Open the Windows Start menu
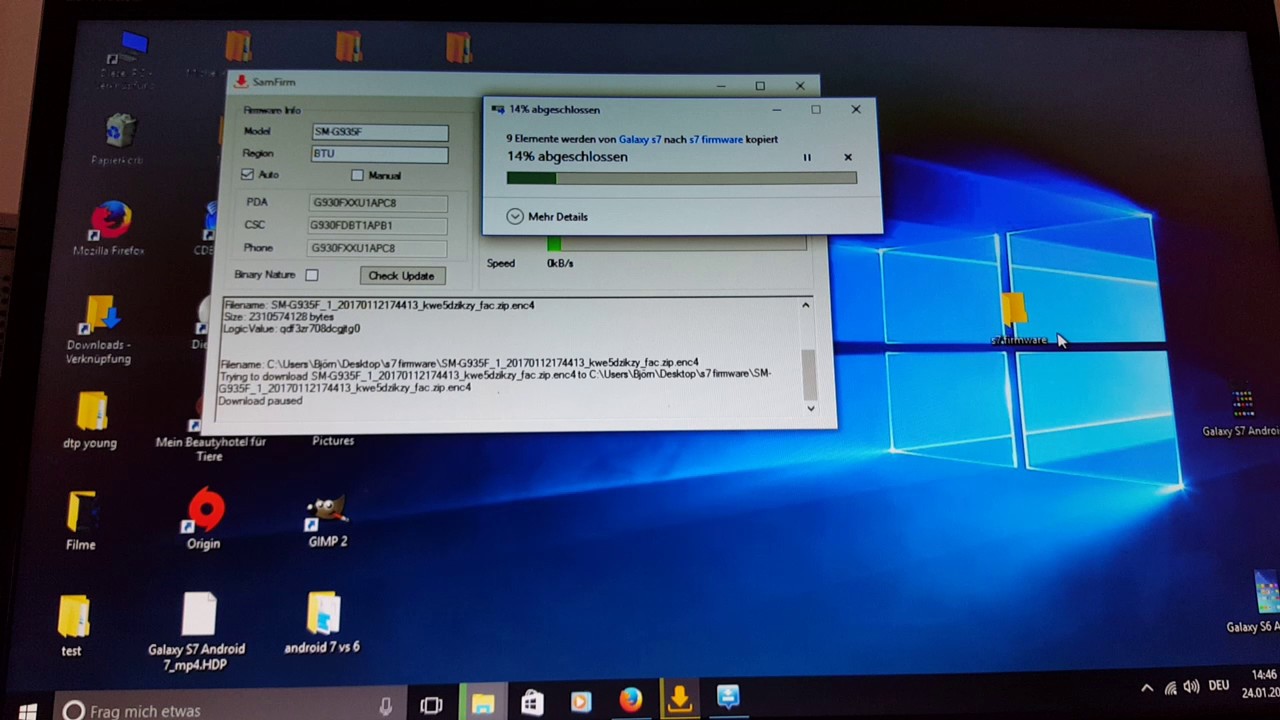Image resolution: width=1280 pixels, height=720 pixels. pos(27,710)
